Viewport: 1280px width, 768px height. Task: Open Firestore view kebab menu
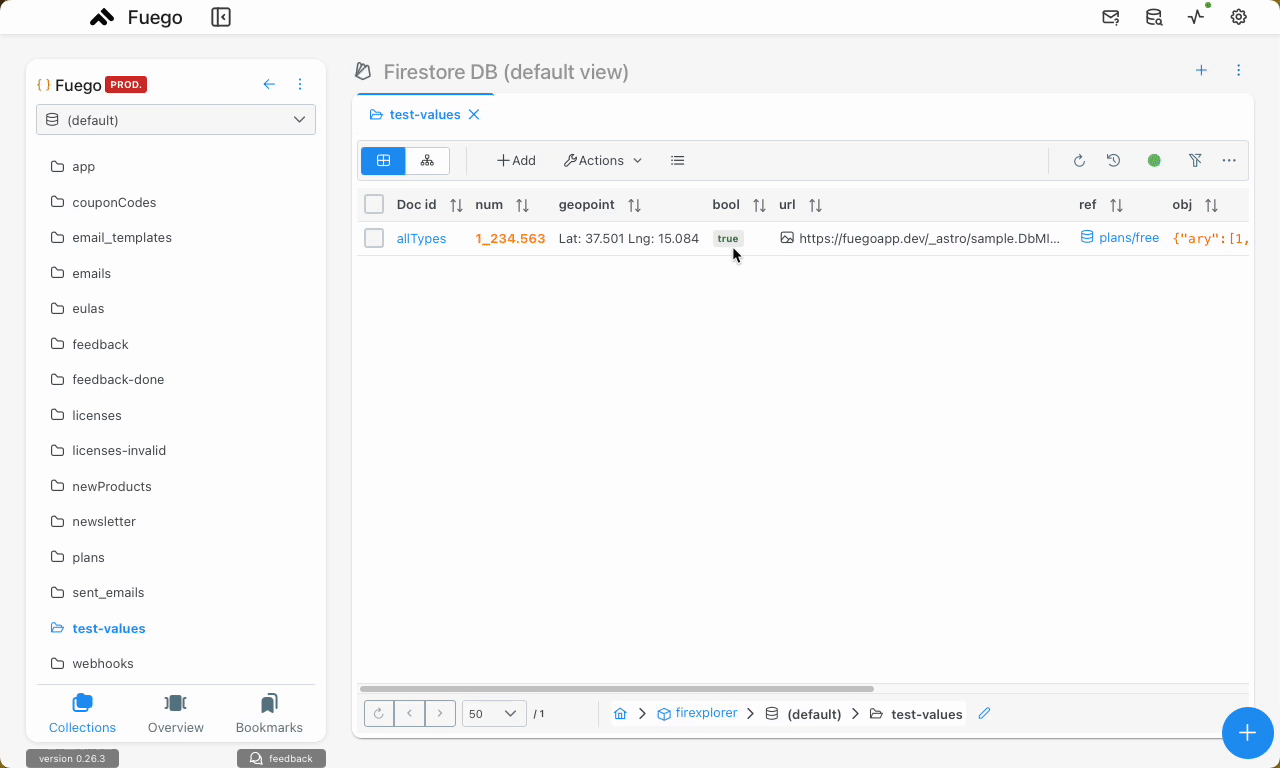pos(1239,70)
